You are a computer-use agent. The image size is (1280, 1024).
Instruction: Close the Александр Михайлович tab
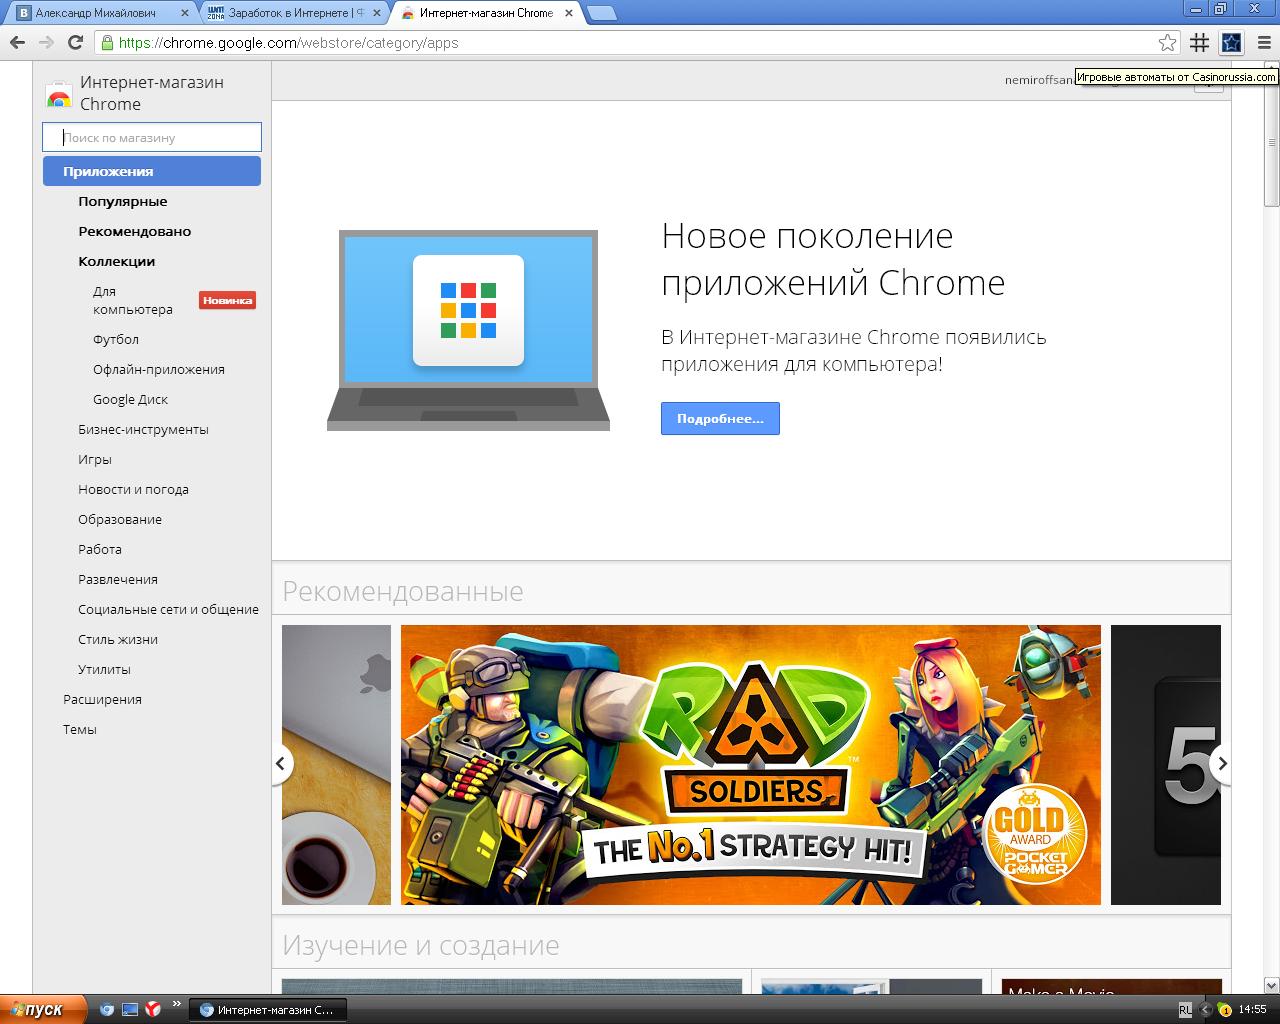[x=184, y=13]
